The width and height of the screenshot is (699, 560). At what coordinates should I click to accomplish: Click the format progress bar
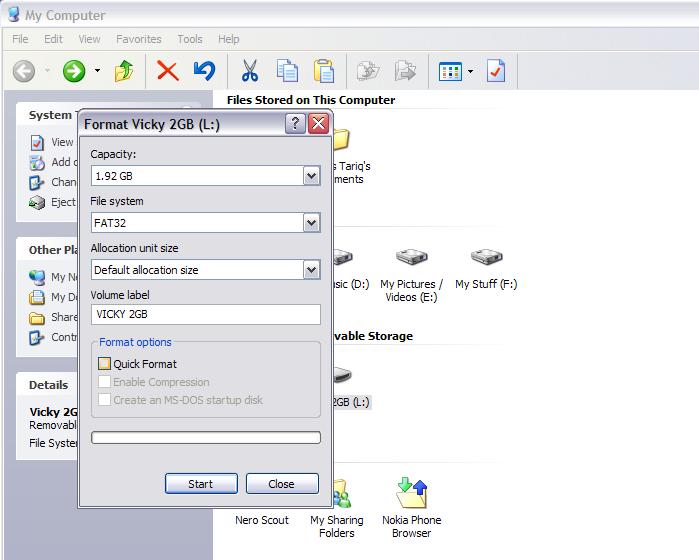[206, 437]
